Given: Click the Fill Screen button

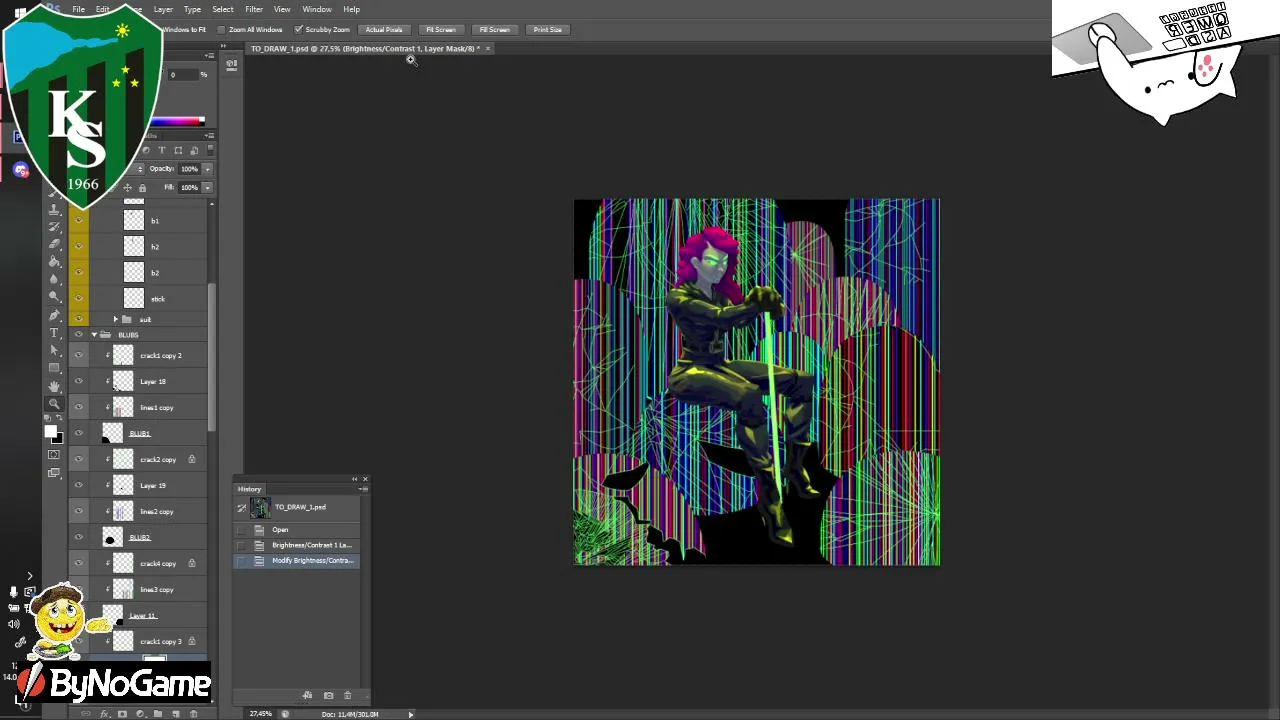Looking at the screenshot, I should pyautogui.click(x=494, y=30).
